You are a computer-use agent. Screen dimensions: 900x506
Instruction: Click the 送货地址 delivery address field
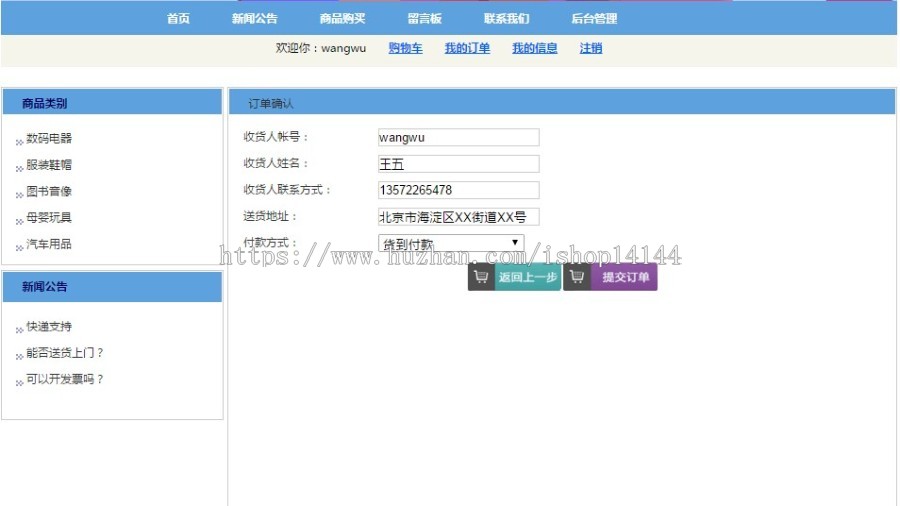click(x=459, y=217)
